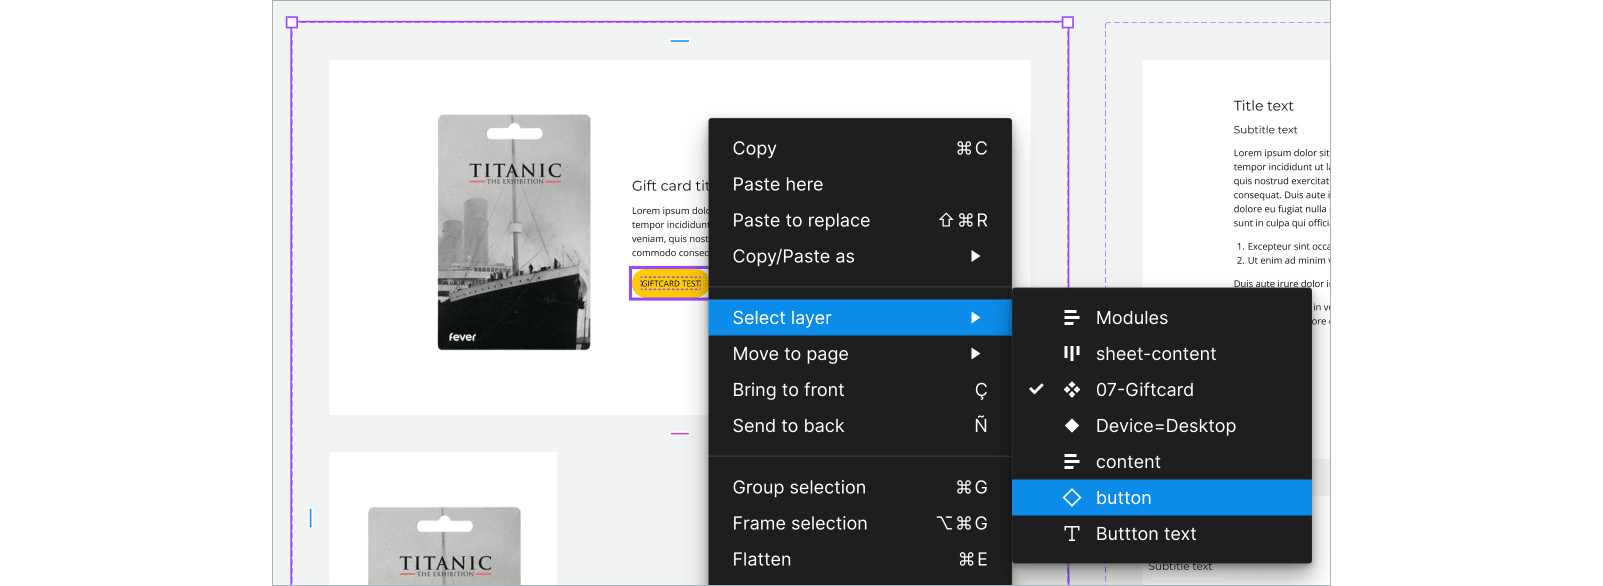
Task: Click the Buttton text layer T icon
Action: (x=1071, y=534)
